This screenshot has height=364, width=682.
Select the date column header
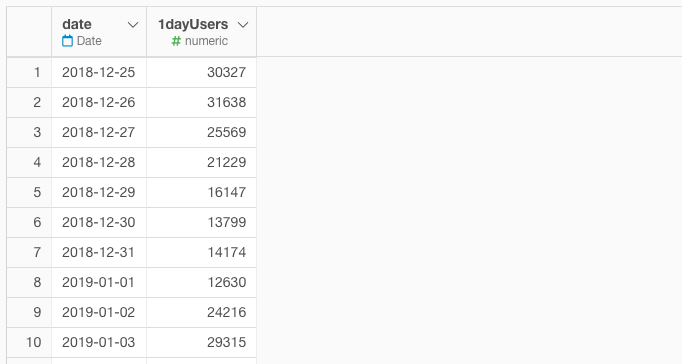coord(99,32)
